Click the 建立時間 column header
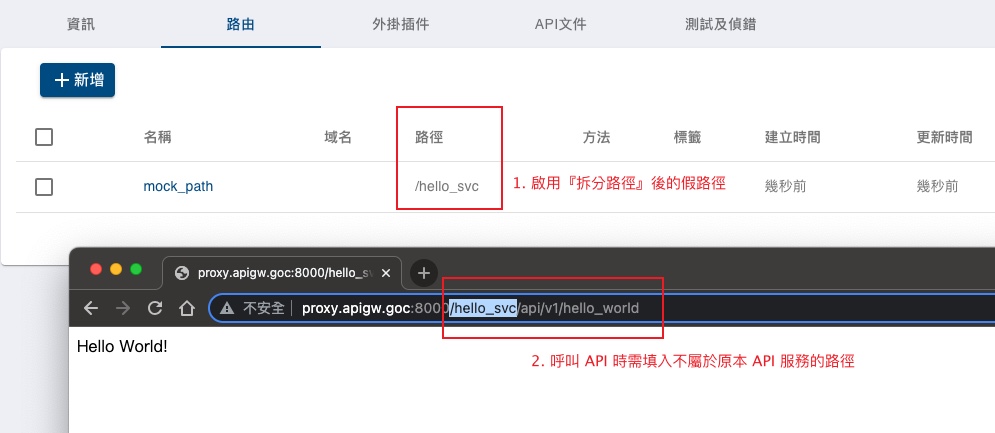 793,137
